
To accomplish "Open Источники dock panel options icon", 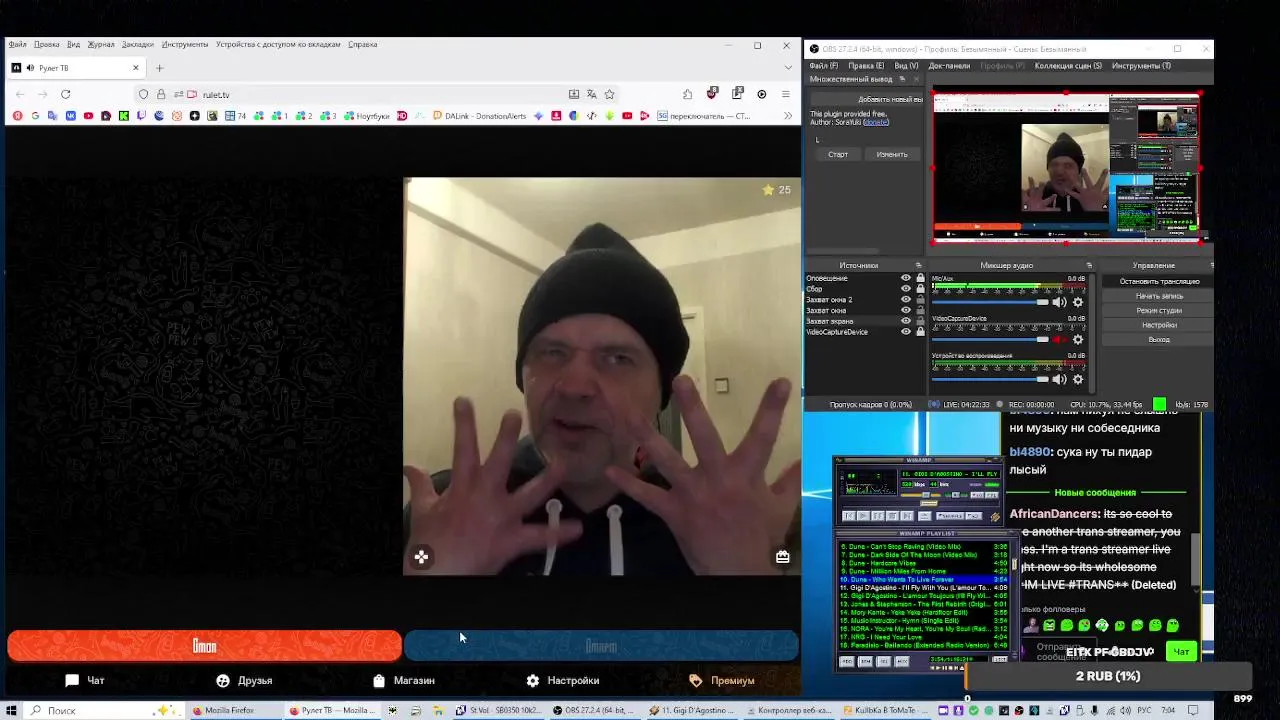I will pyautogui.click(x=919, y=265).
